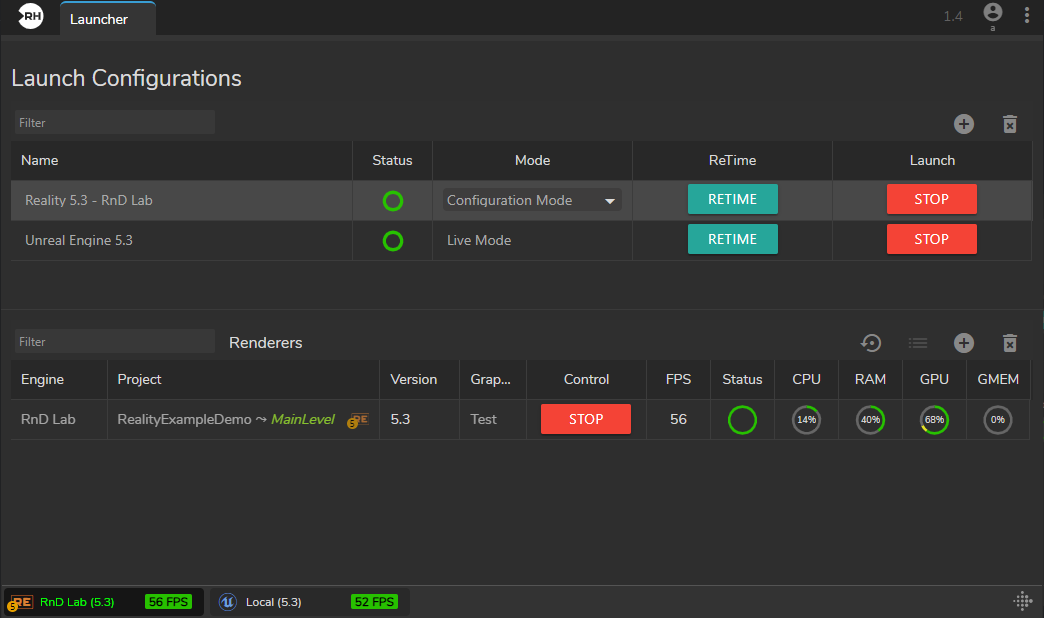This screenshot has height=618, width=1044.
Task: Click the GPU column header
Action: click(934, 380)
